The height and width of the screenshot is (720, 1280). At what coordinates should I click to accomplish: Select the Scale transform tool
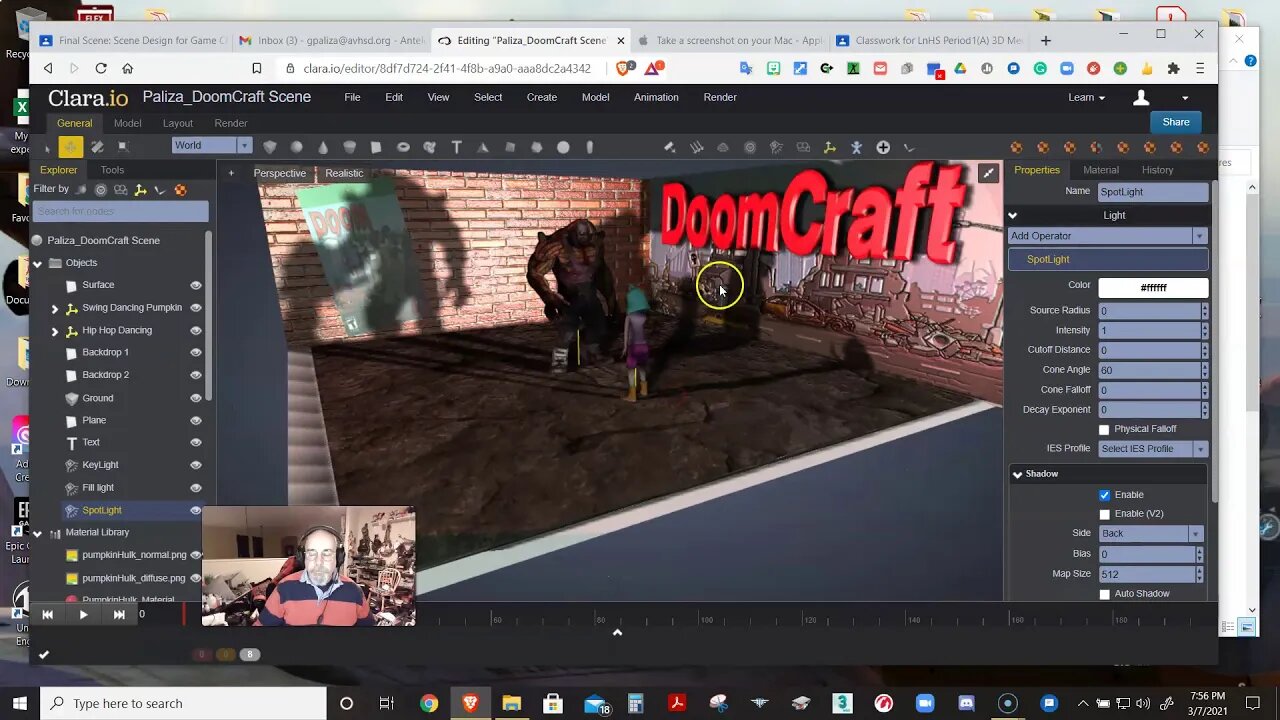(123, 147)
